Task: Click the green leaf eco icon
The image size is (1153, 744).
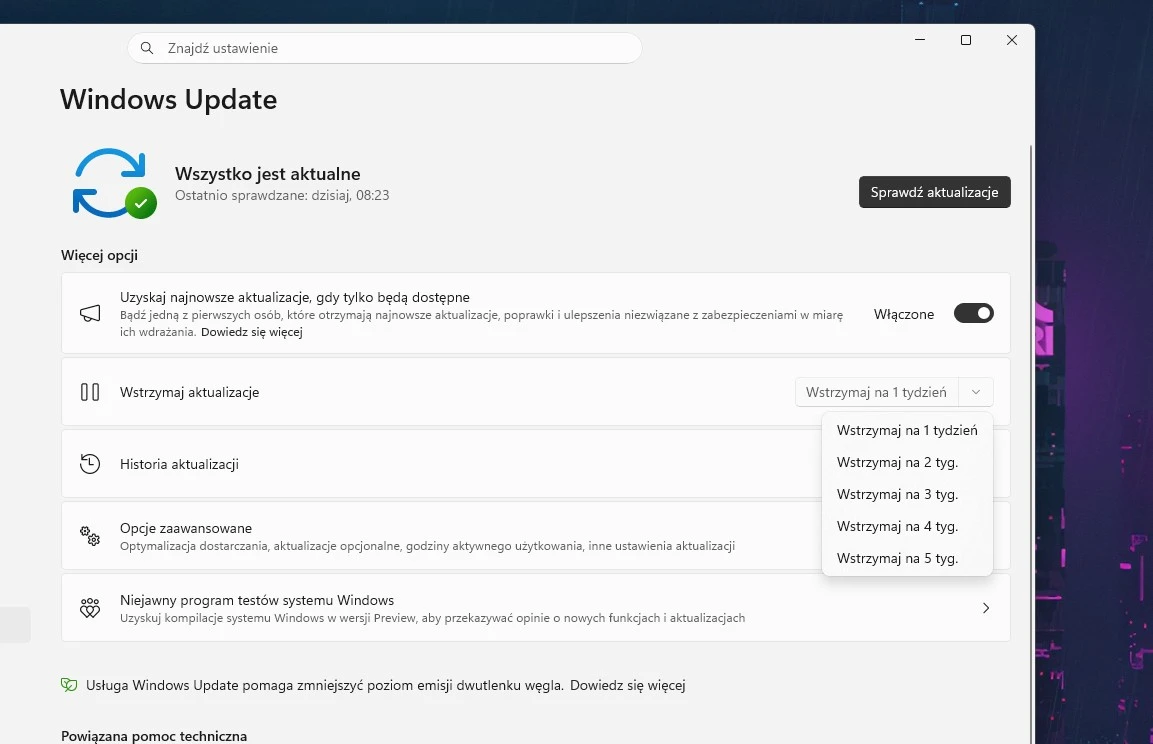Action: pos(69,685)
